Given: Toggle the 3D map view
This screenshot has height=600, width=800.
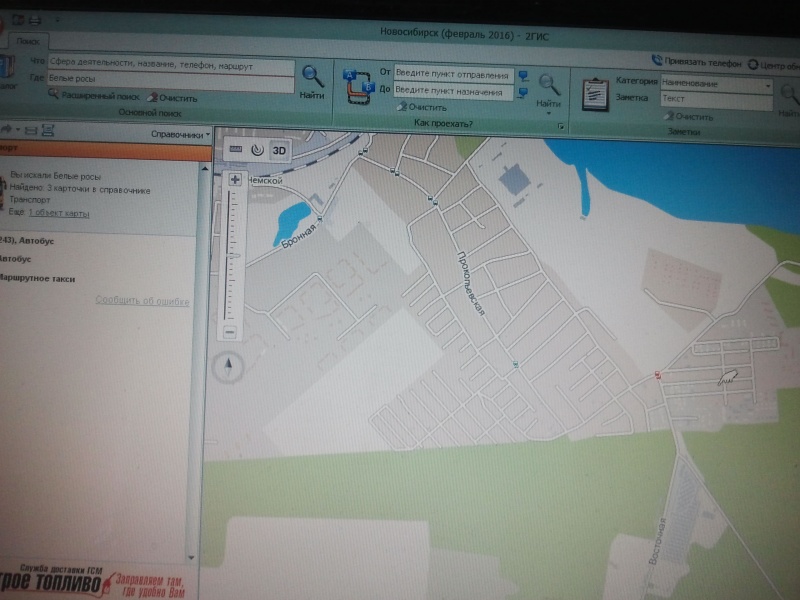Looking at the screenshot, I should [x=279, y=150].
